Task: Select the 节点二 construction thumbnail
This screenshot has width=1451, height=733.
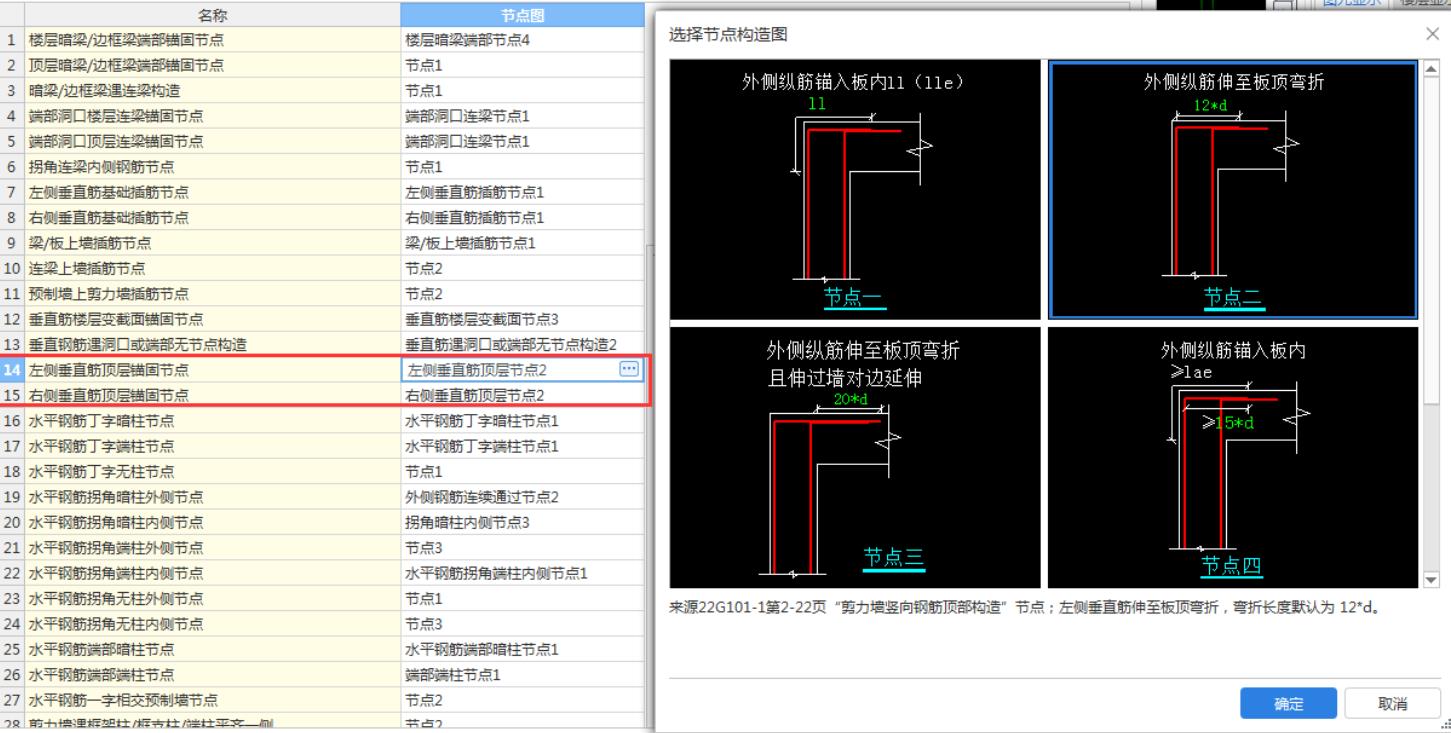Action: (x=1233, y=190)
